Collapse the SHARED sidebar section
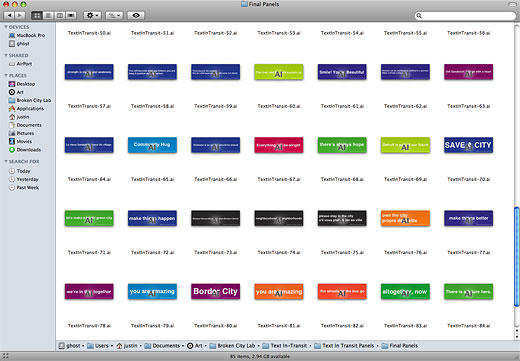Image resolution: width=520 pixels, height=361 pixels. point(6,55)
